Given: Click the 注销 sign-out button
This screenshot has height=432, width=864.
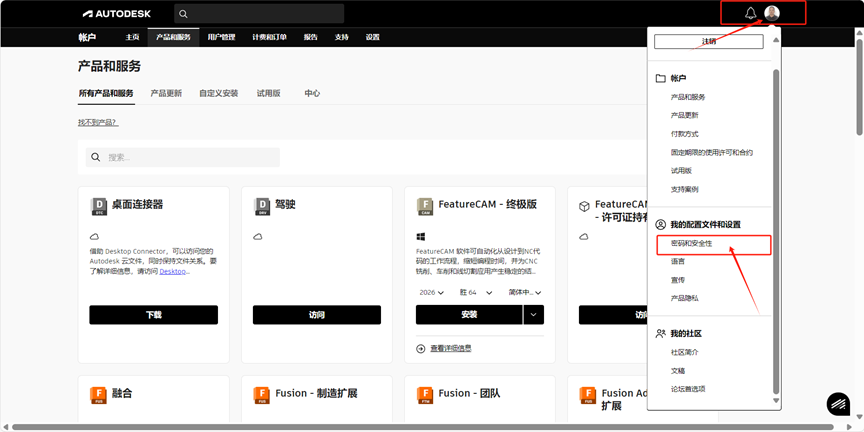Looking at the screenshot, I should pyautogui.click(x=709, y=41).
